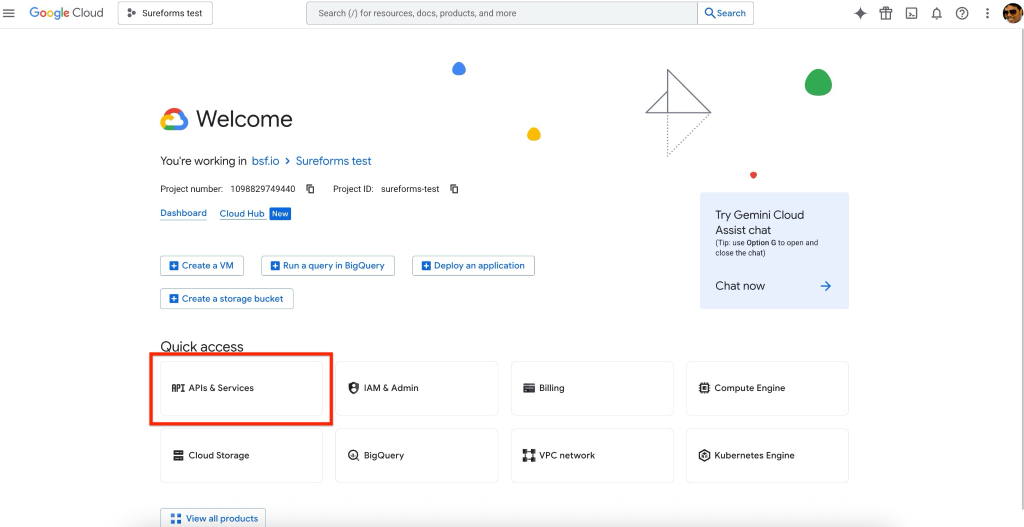Open Billing quick access card
1024x527 pixels.
(x=592, y=388)
